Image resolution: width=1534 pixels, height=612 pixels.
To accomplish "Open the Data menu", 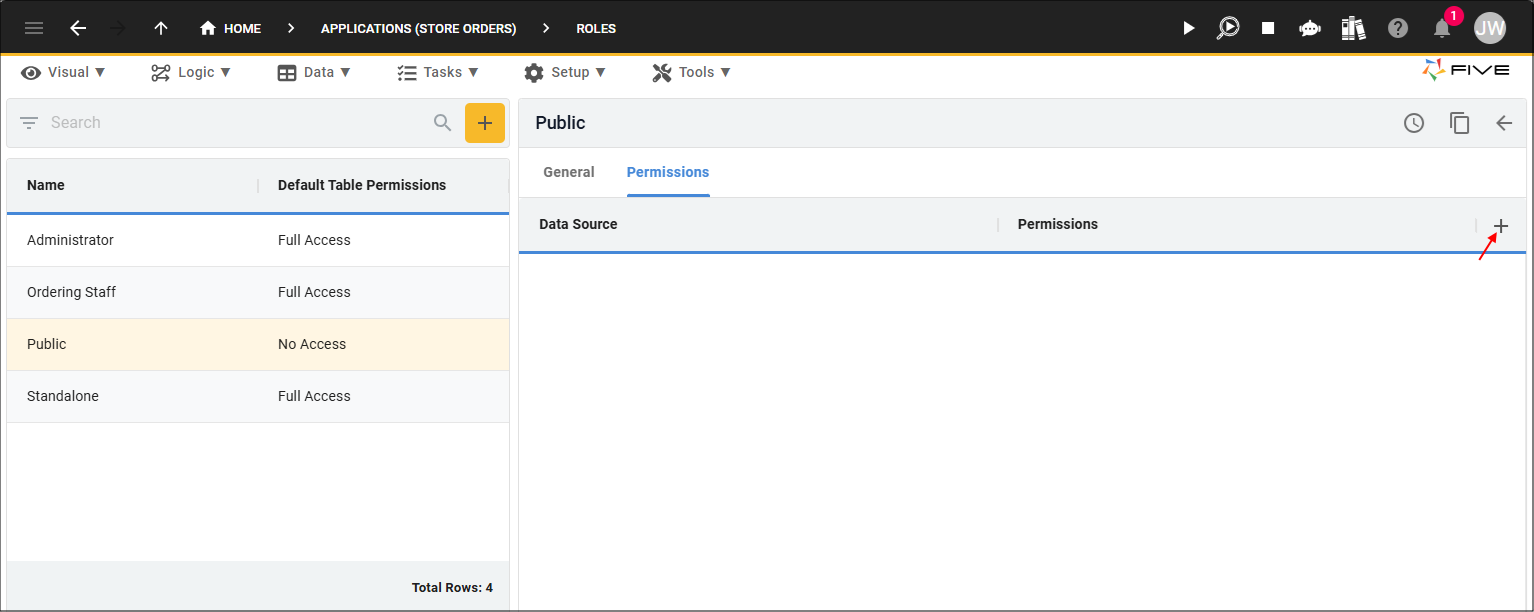I will pyautogui.click(x=314, y=72).
